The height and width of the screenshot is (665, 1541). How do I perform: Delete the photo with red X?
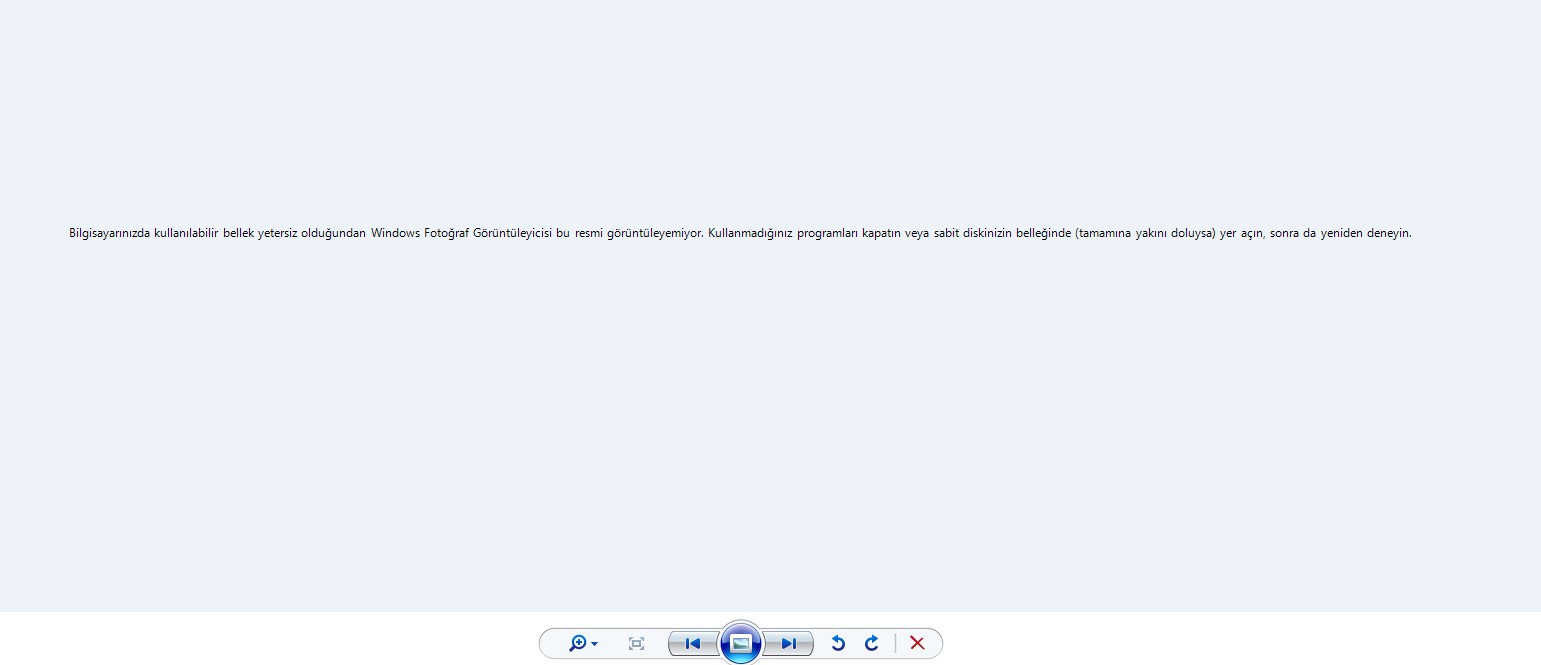917,643
